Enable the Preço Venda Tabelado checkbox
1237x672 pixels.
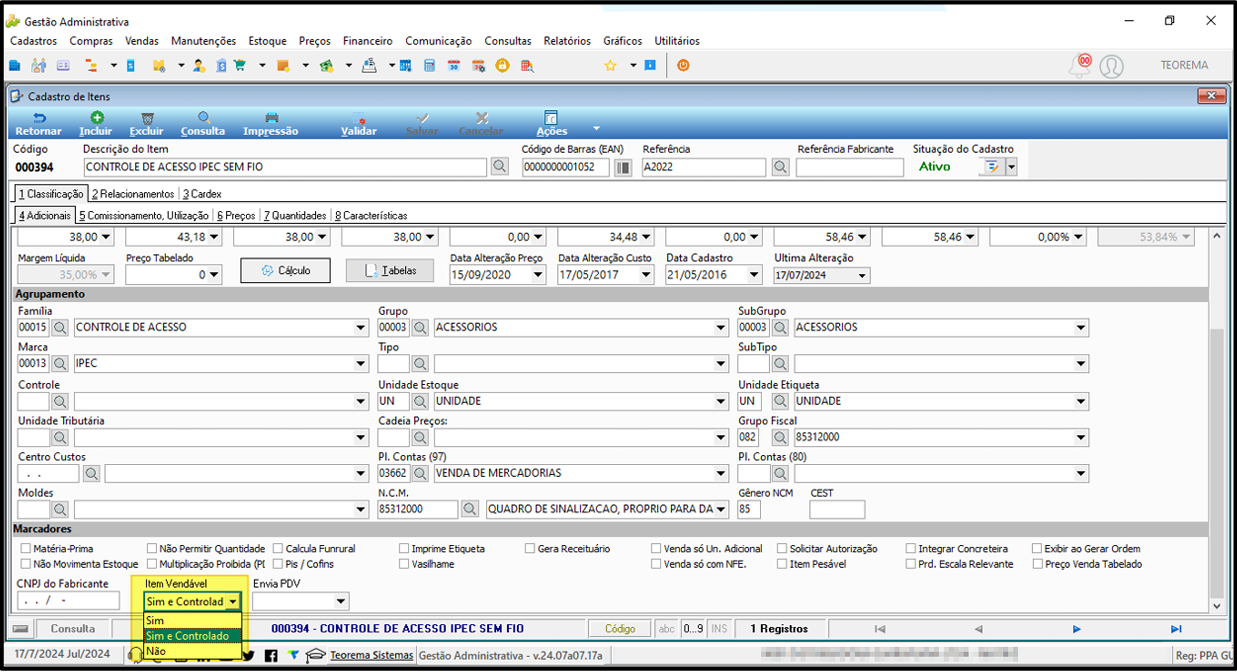(1038, 564)
